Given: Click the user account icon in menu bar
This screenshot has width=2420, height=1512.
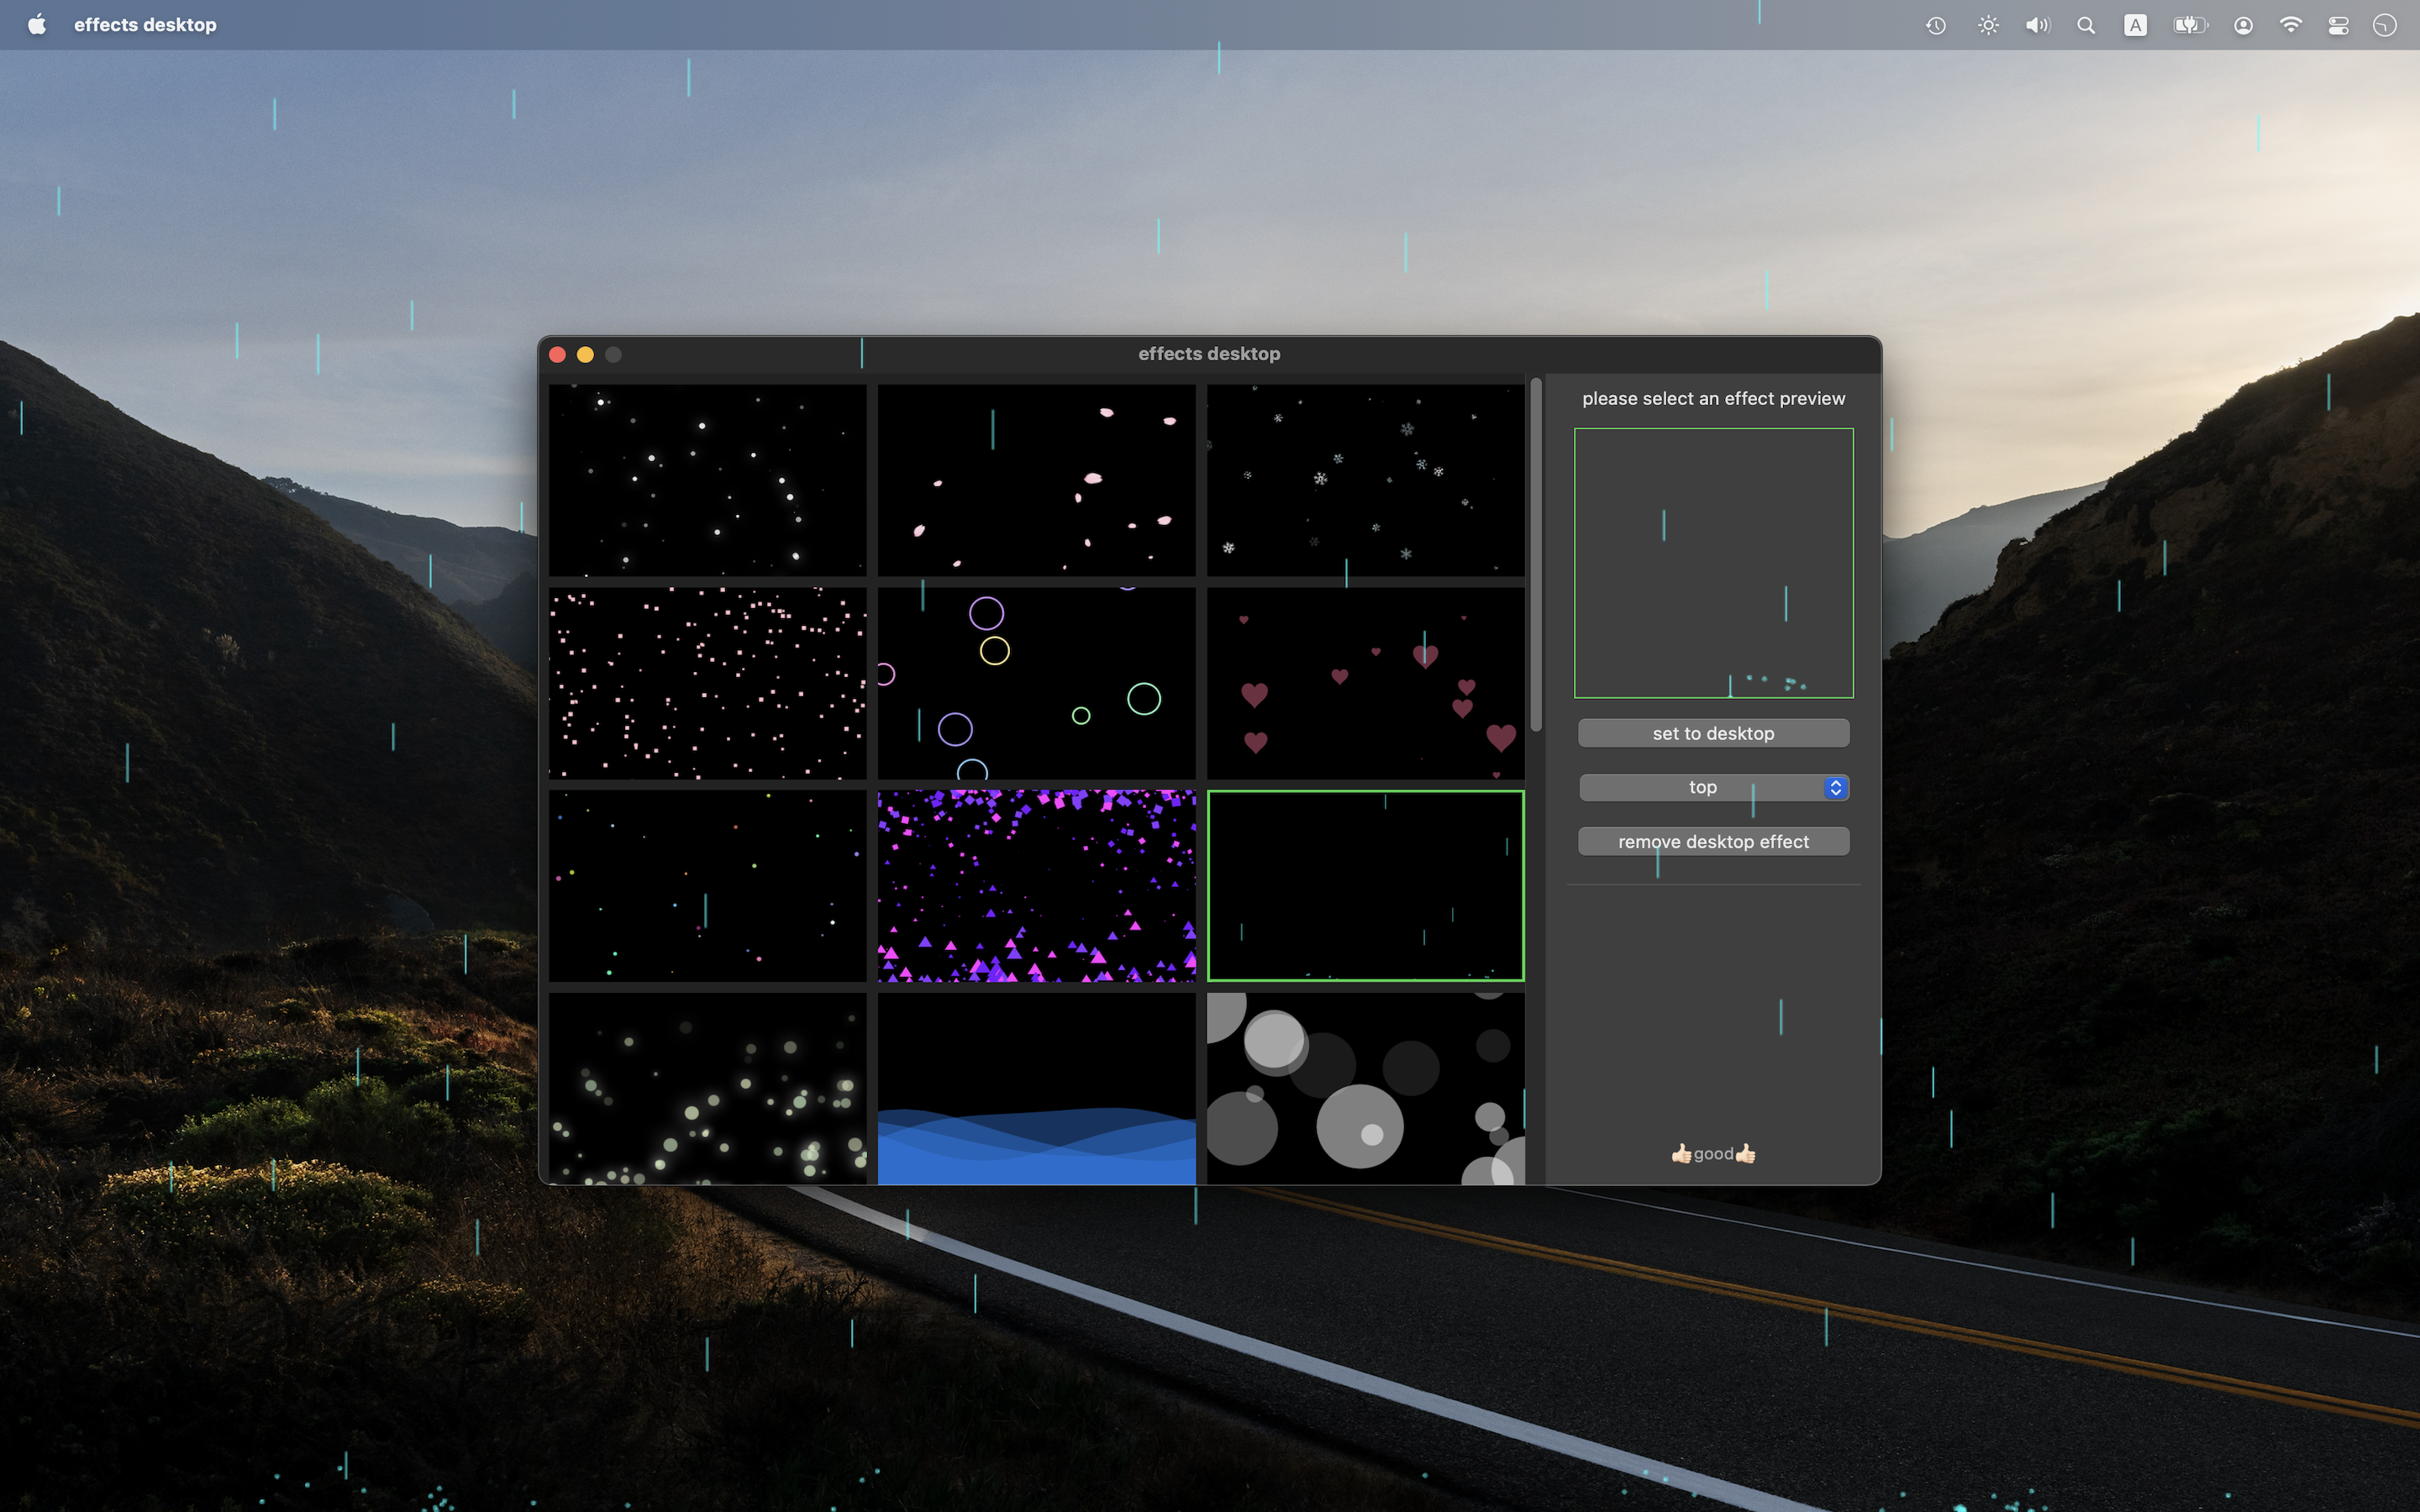Looking at the screenshot, I should pyautogui.click(x=2243, y=25).
